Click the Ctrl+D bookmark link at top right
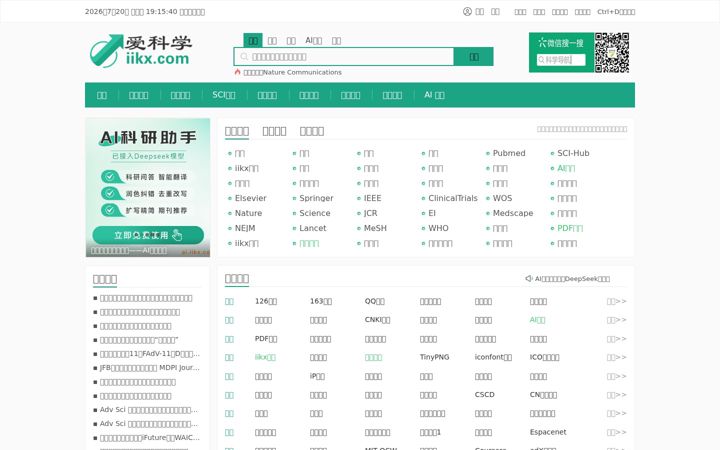Screen dimensions: 720x450 coord(616,11)
